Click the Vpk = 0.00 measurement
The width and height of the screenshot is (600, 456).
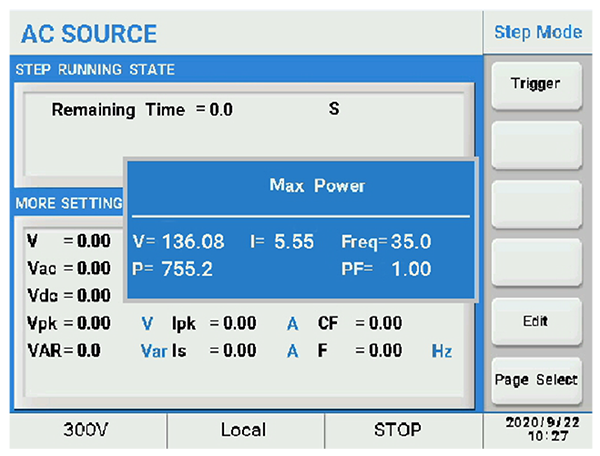(x=68, y=323)
